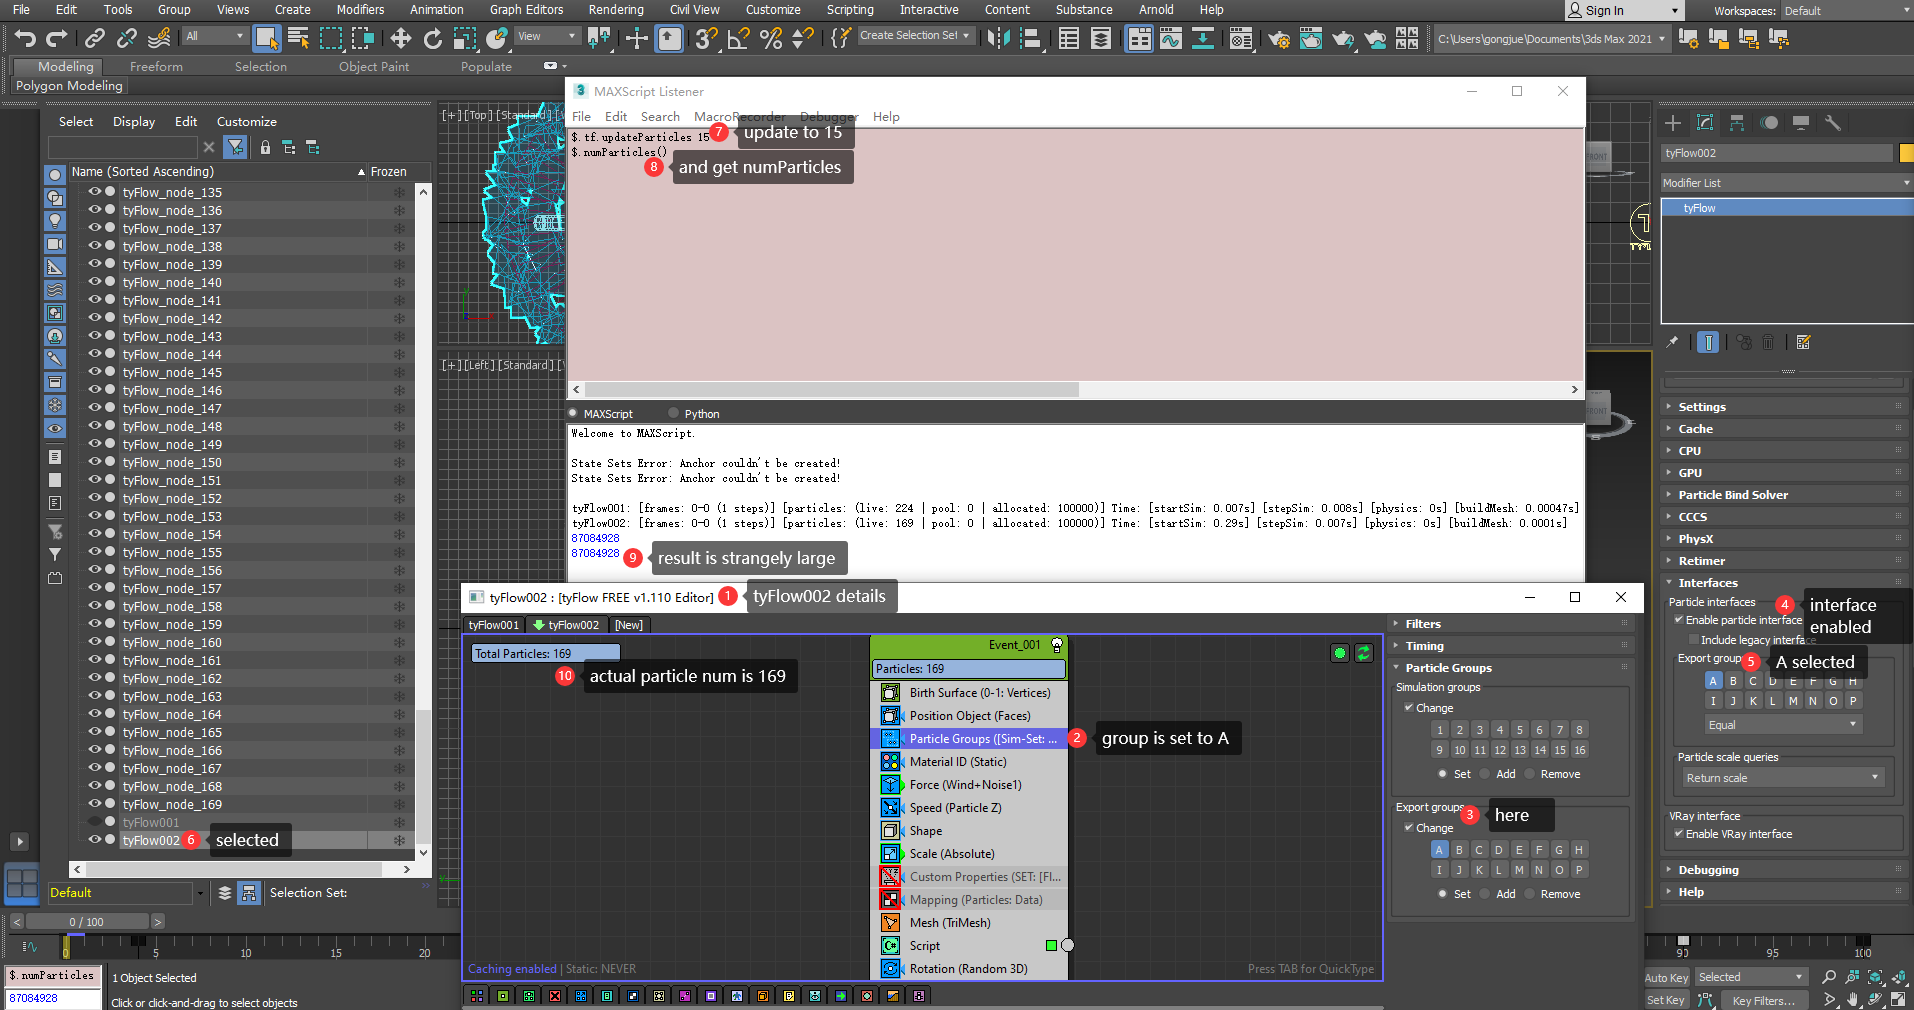The height and width of the screenshot is (1010, 1914).
Task: Expand the Particle Bind Solver rollout
Action: click(1785, 495)
